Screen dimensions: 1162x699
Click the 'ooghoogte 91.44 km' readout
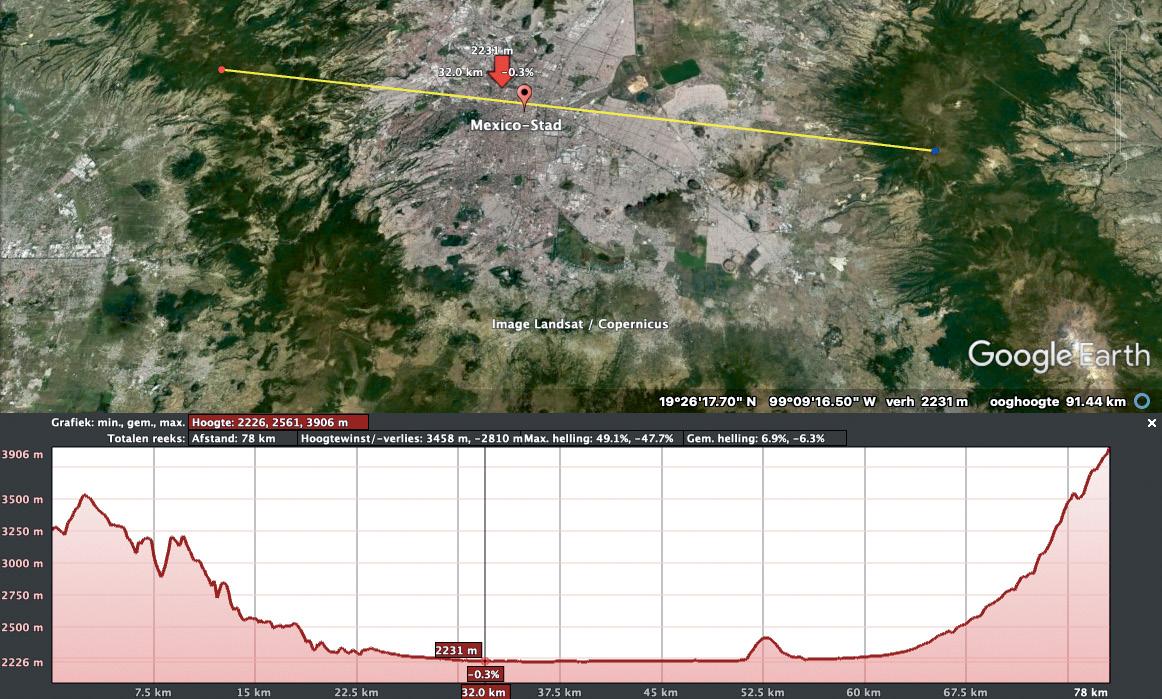[1058, 401]
